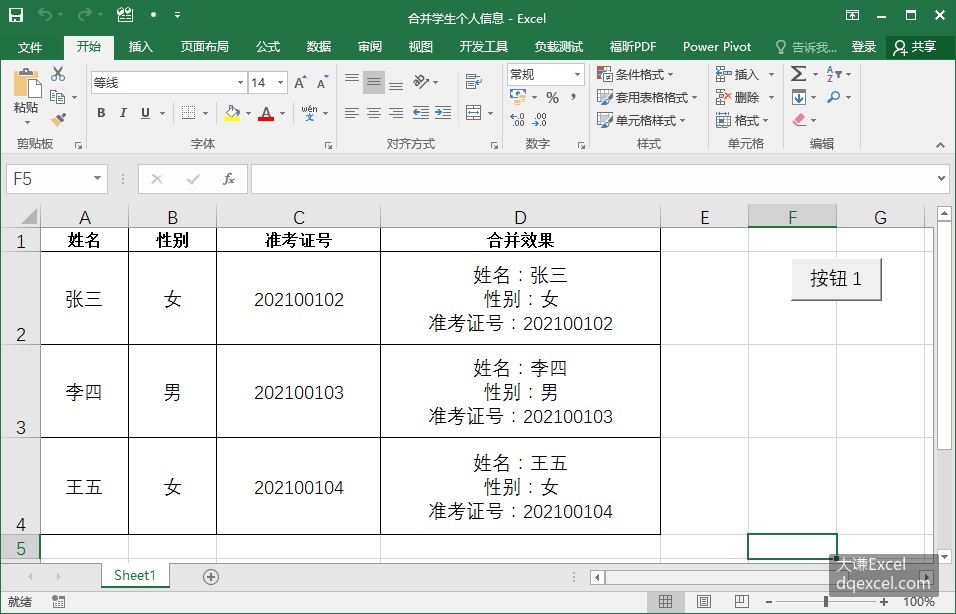
Task: Decrease font size with small A icon
Action: click(322, 82)
